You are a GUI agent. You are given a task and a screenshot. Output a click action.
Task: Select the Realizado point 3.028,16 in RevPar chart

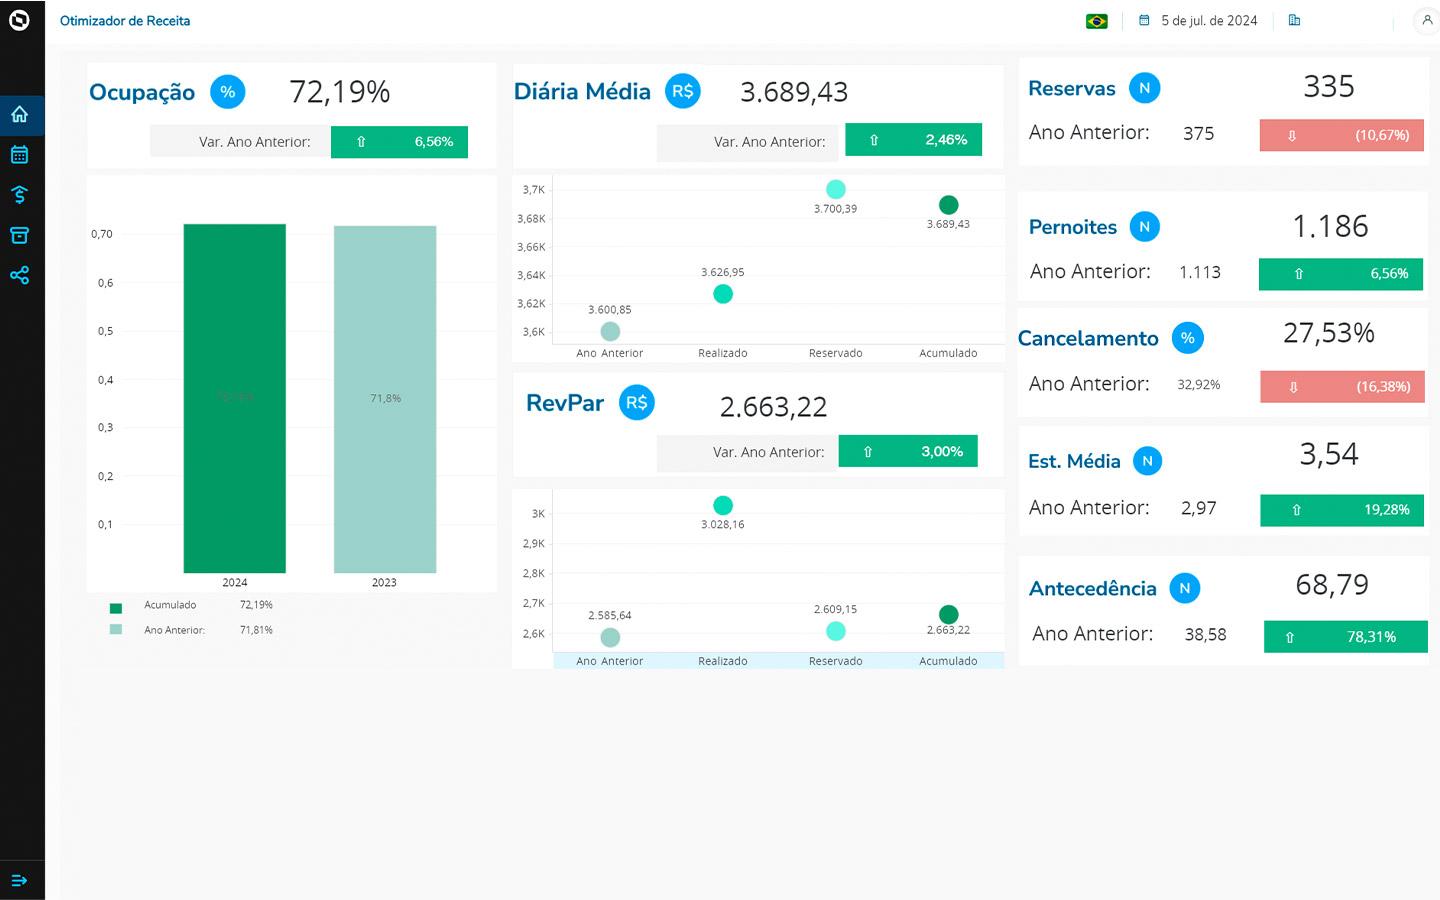(723, 506)
